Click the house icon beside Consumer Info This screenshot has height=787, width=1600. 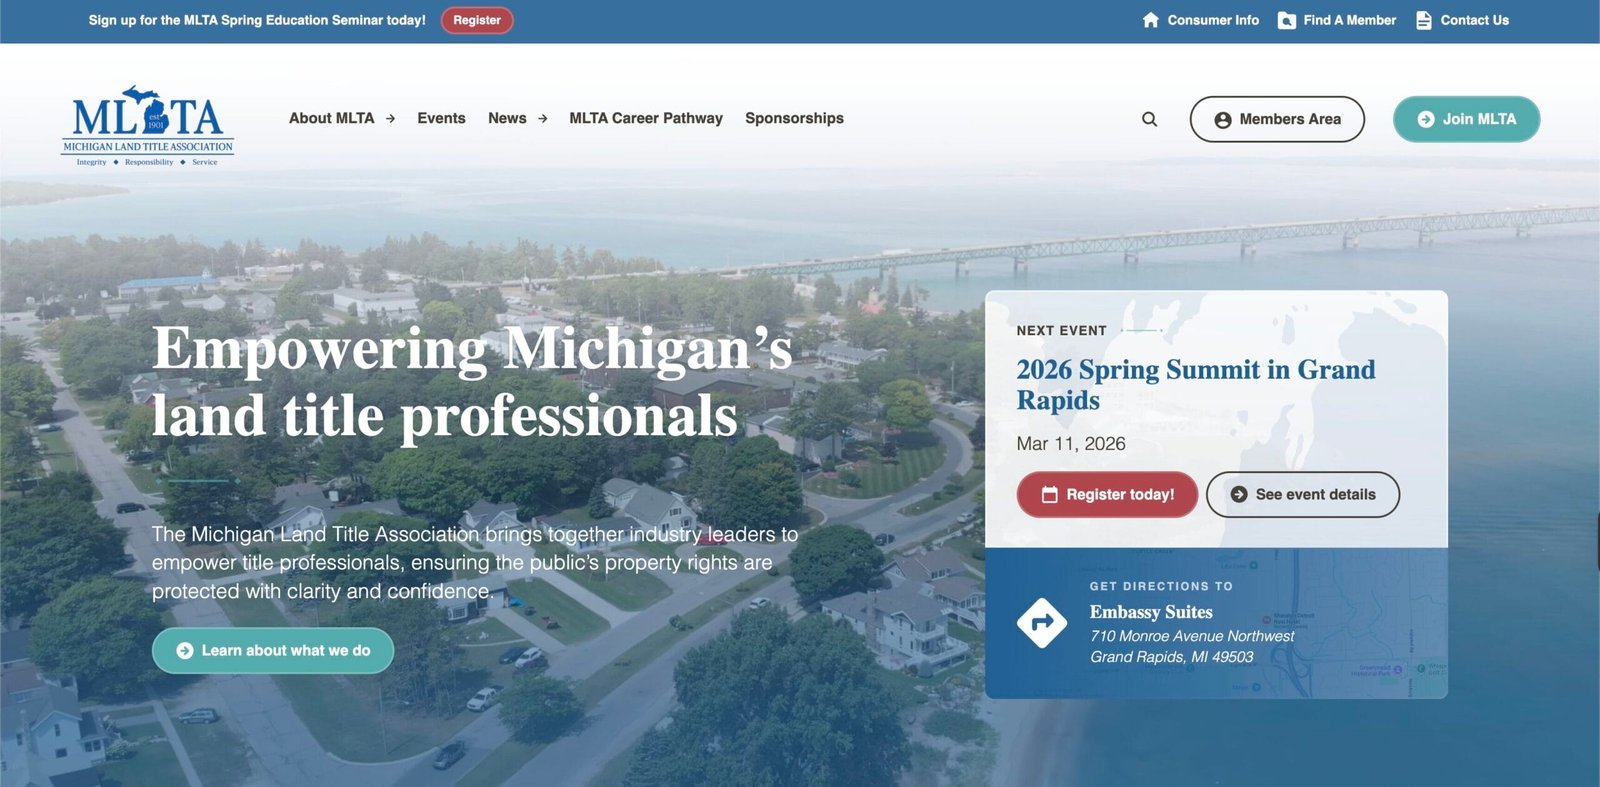pos(1150,20)
